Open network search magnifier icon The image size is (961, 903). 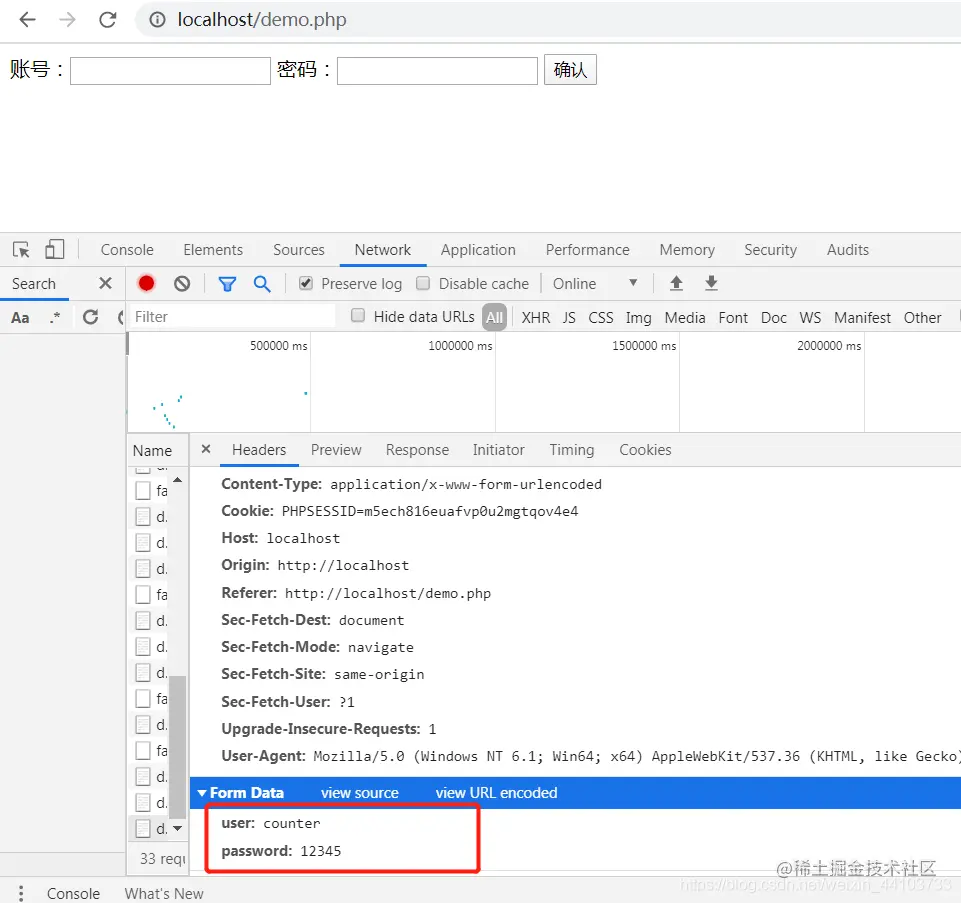[x=262, y=283]
